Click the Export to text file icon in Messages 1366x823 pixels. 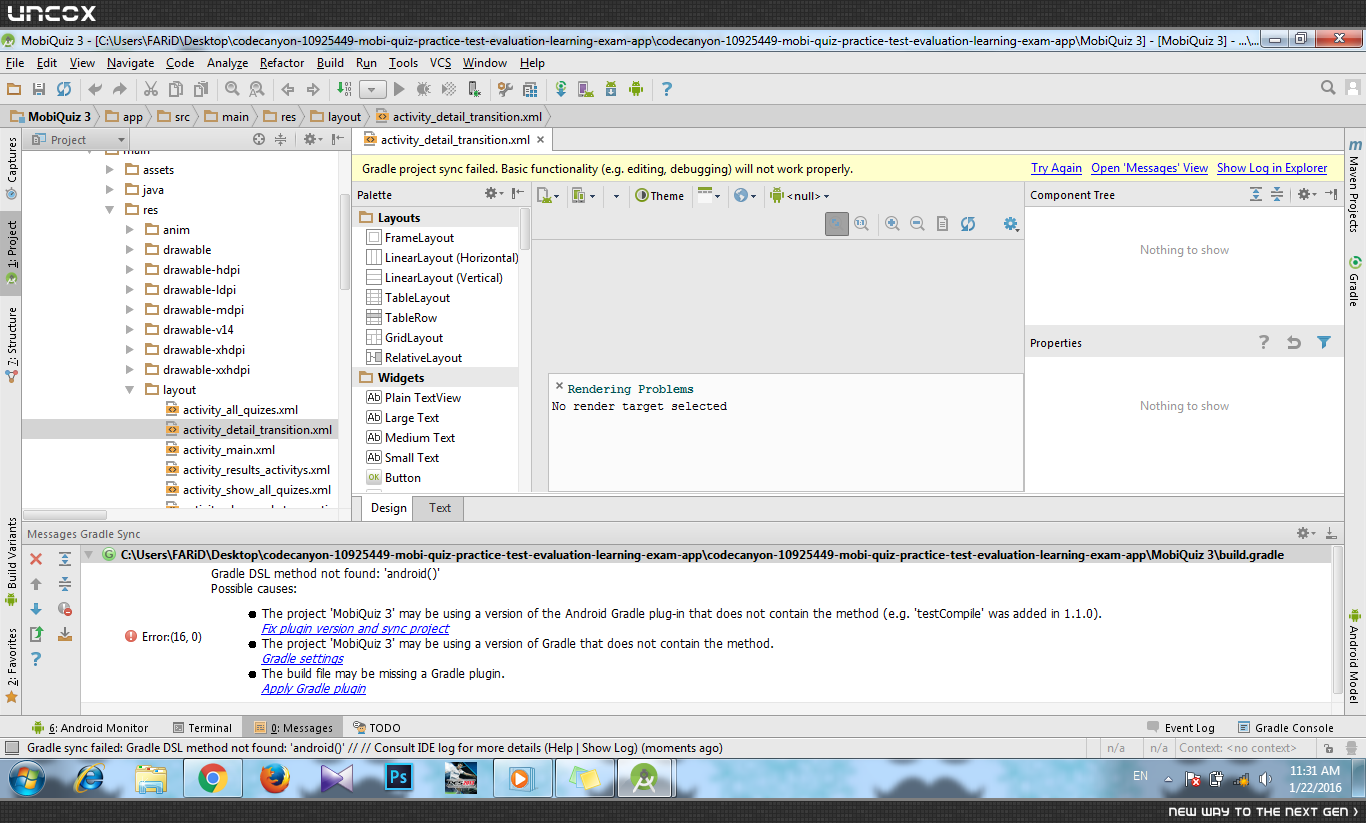[x=36, y=634]
